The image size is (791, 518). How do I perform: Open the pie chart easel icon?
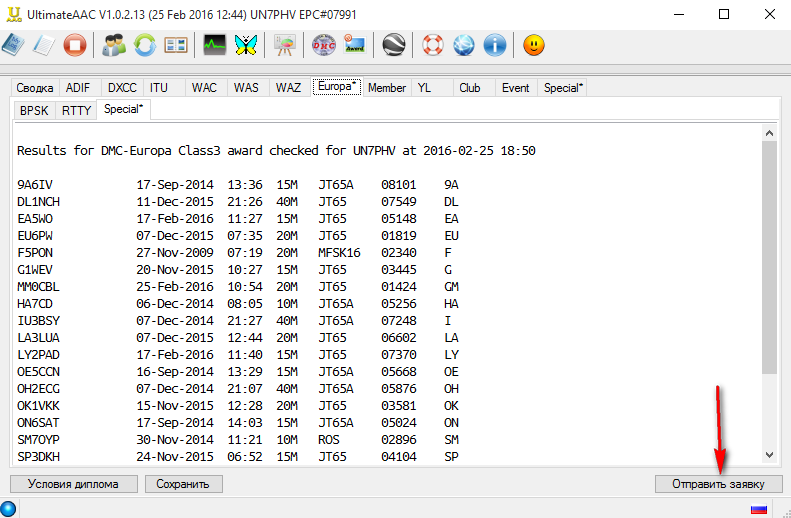pyautogui.click(x=285, y=45)
